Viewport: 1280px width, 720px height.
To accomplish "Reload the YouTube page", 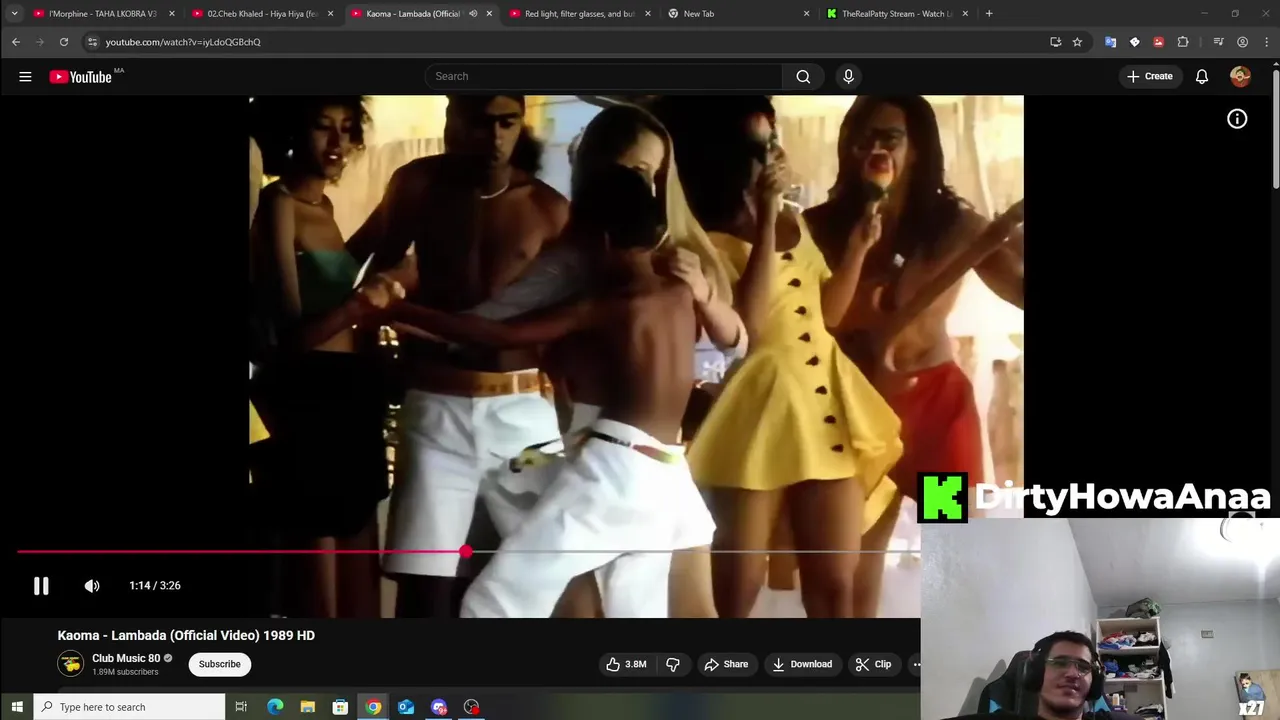I will point(64,42).
